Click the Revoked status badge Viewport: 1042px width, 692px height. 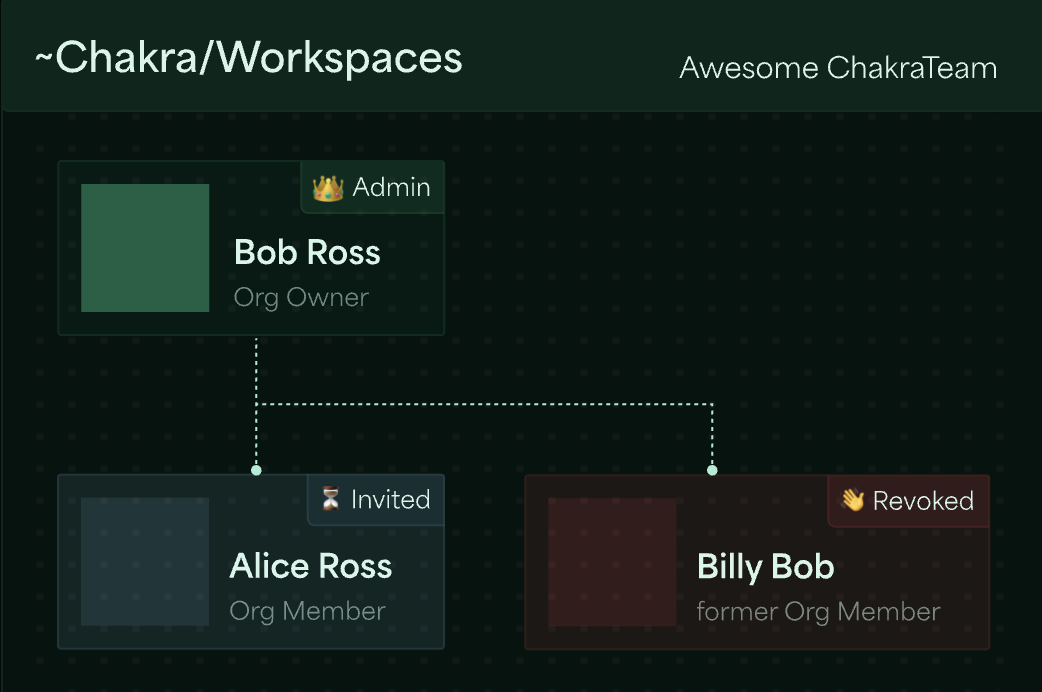coord(908,501)
